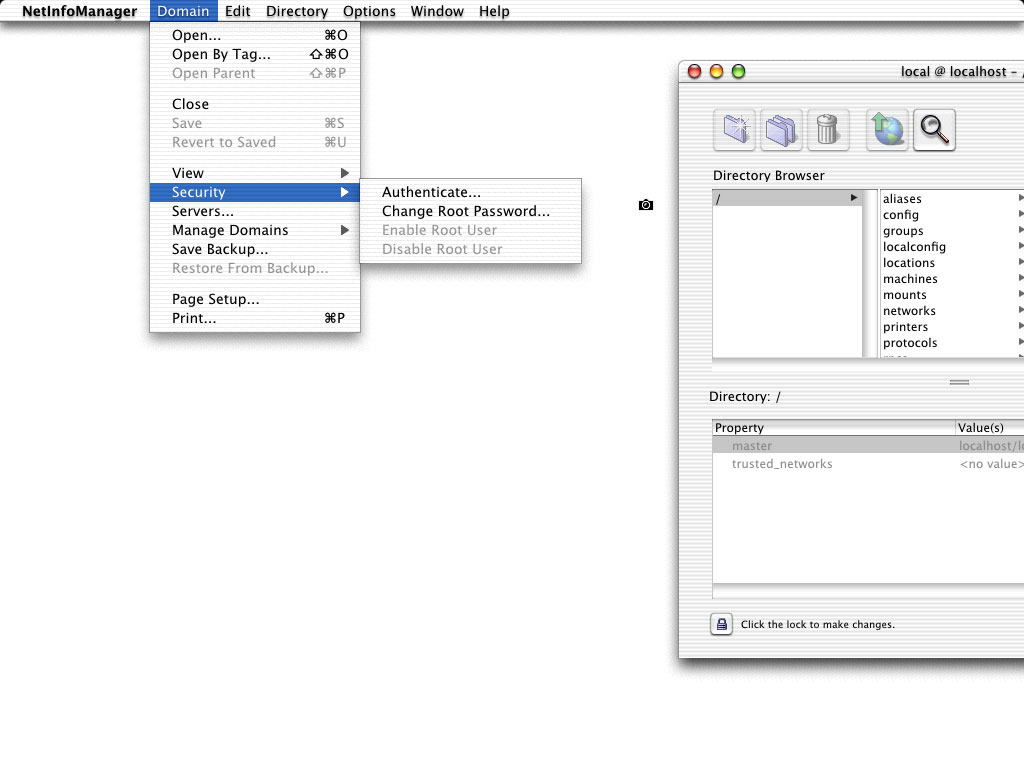Open the Directory menu

coord(296,11)
